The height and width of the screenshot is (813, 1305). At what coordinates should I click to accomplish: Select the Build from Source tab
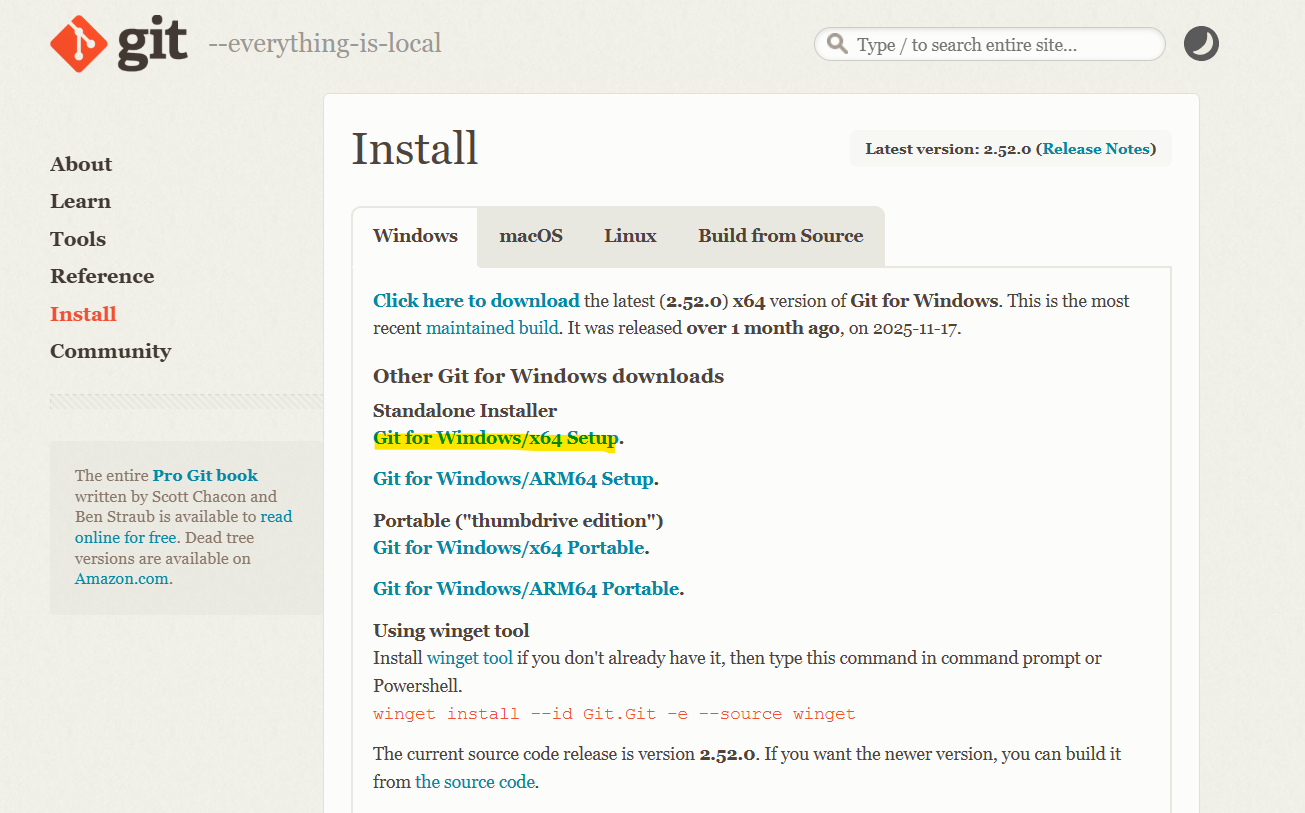tap(780, 236)
